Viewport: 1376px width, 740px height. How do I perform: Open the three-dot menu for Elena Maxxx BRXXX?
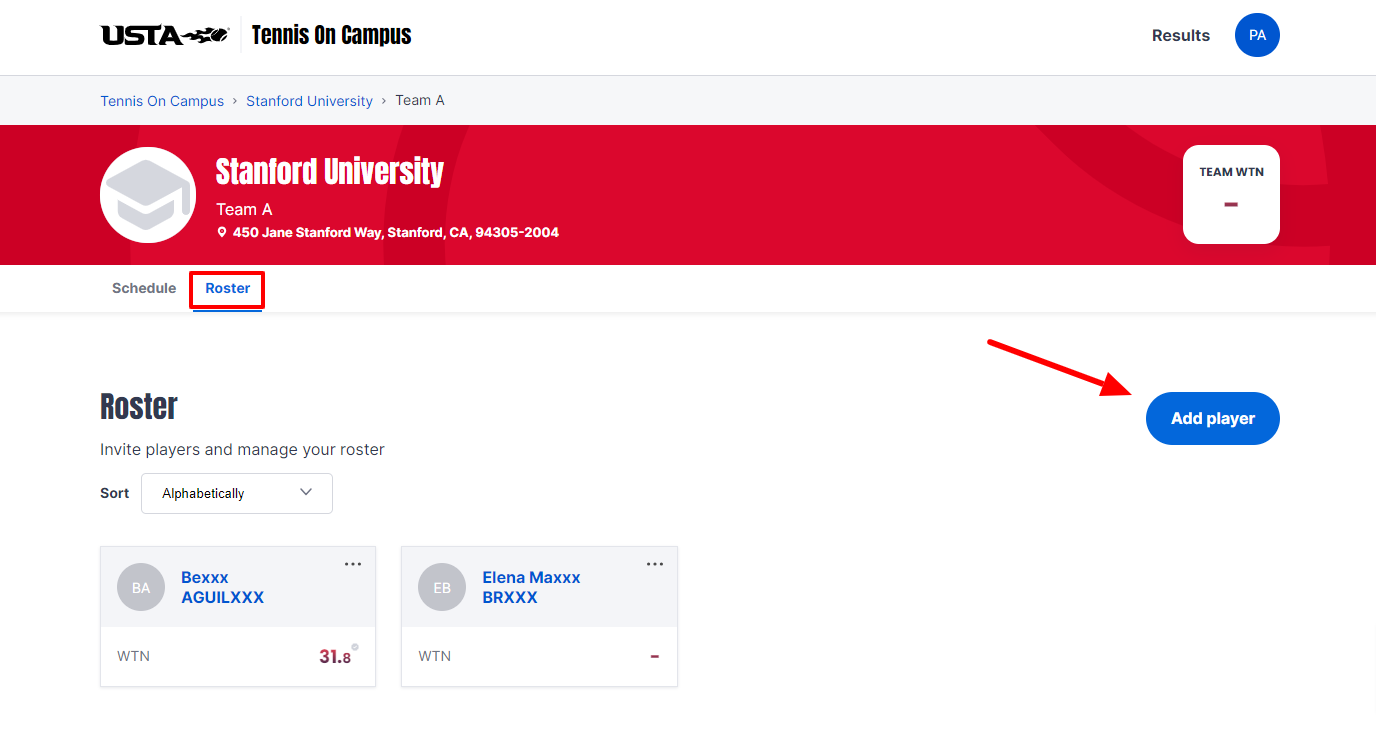(655, 564)
